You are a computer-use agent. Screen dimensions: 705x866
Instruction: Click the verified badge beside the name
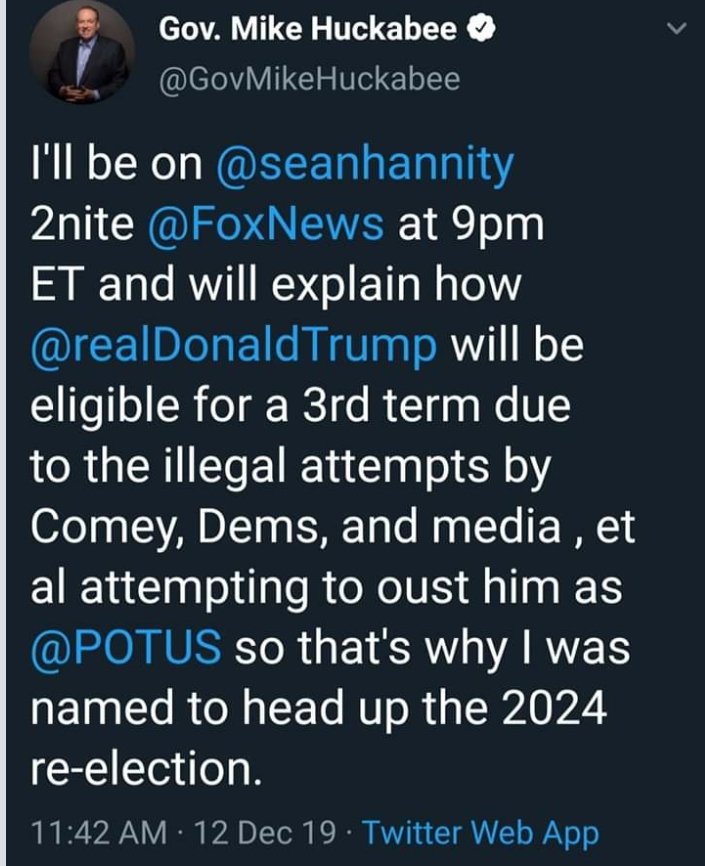(484, 31)
